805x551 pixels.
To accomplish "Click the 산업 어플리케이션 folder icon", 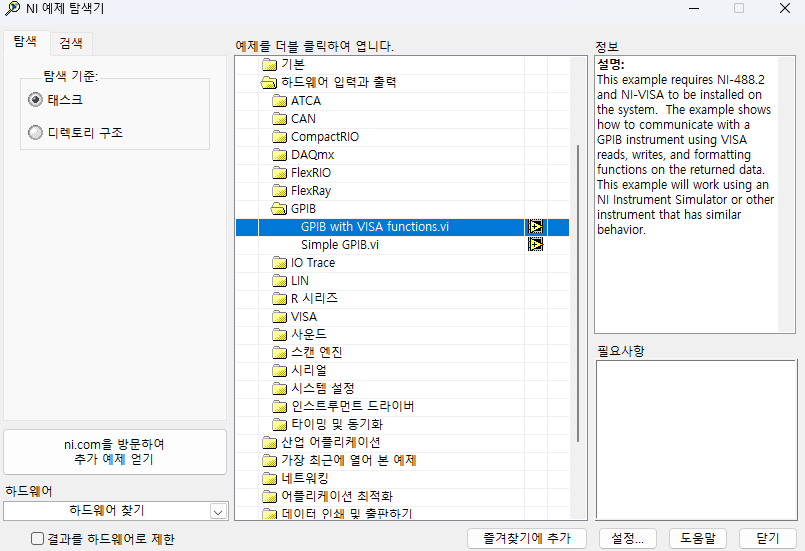I will tap(269, 443).
